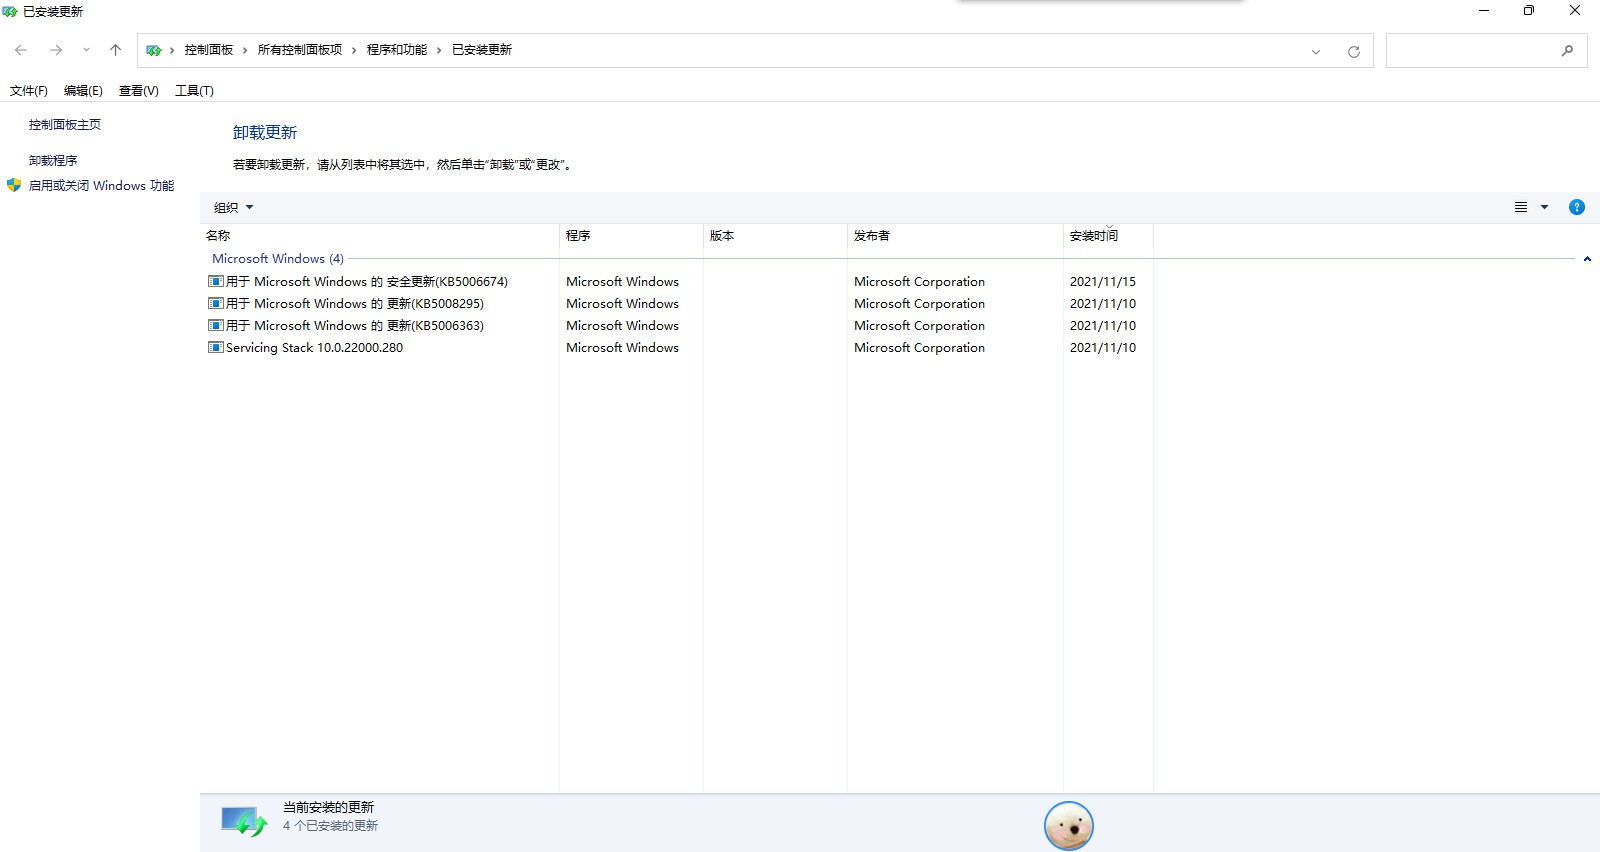Click the 已安装更新 breadcrumb
This screenshot has height=852, width=1600.
pos(482,50)
